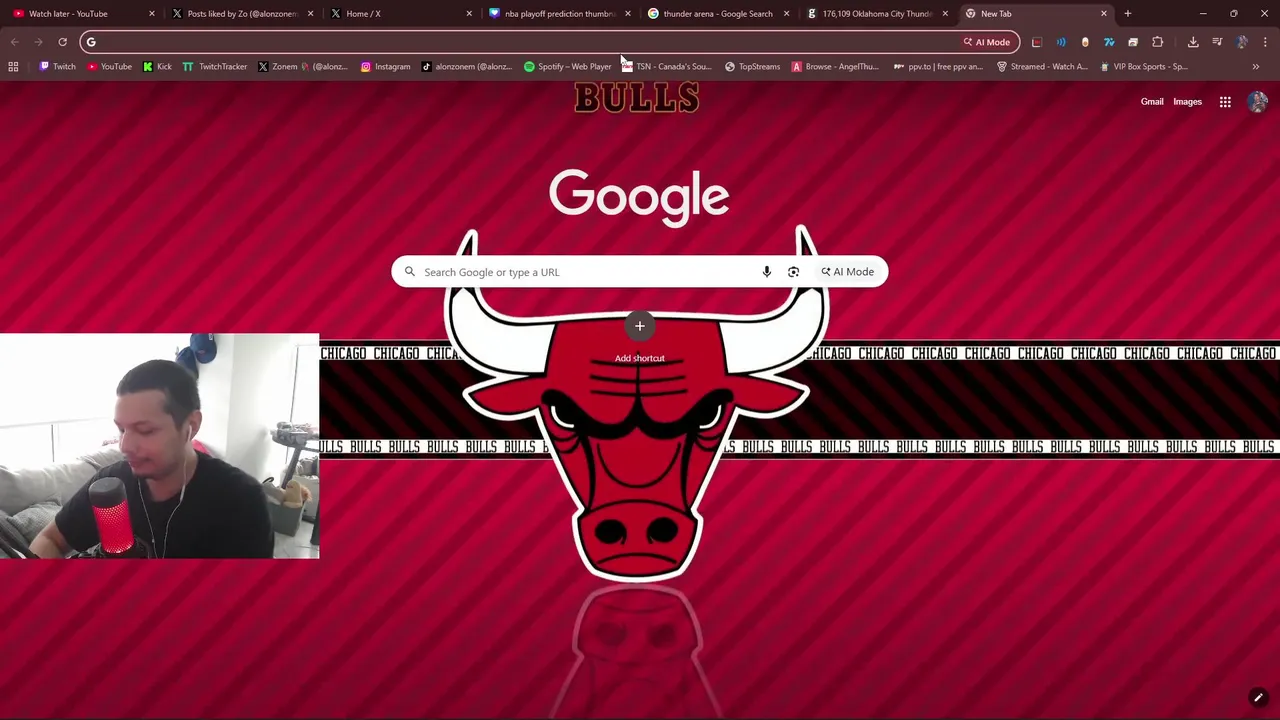Click the red extension icon after AI Mode
The height and width of the screenshot is (720, 1280).
click(1037, 42)
